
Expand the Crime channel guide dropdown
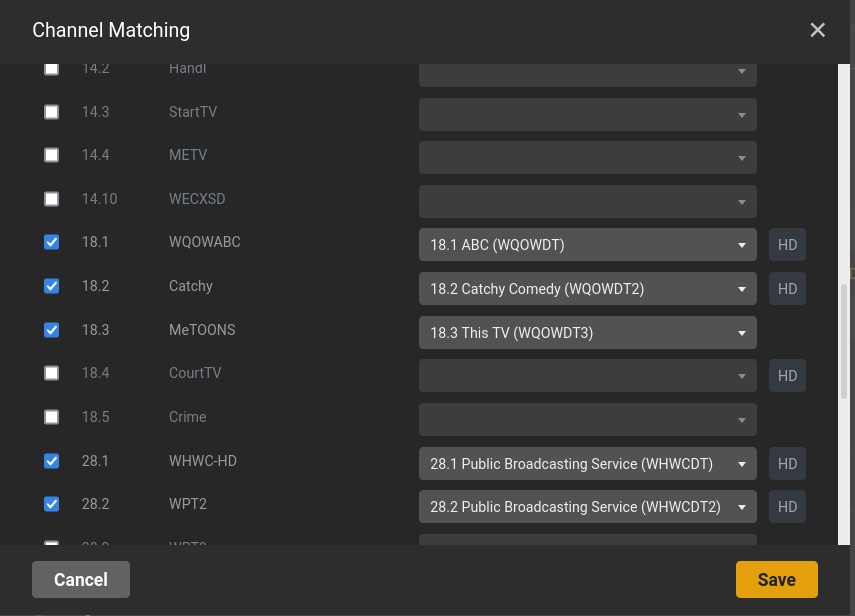[588, 420]
